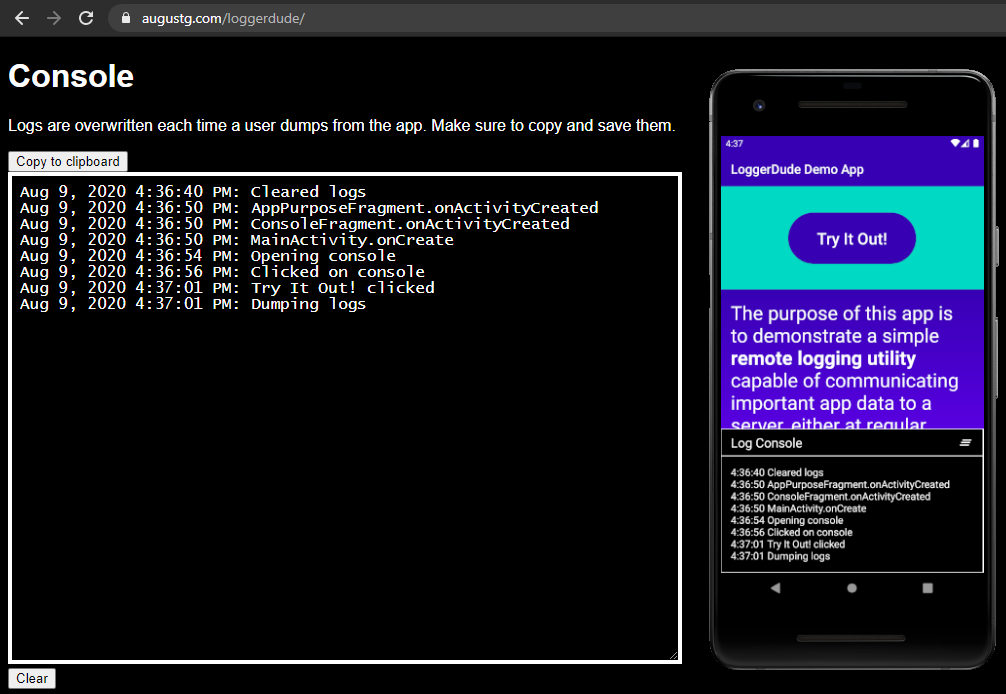Tap the Try It Out! button in the phone
Image resolution: width=1006 pixels, height=694 pixels.
coord(851,239)
